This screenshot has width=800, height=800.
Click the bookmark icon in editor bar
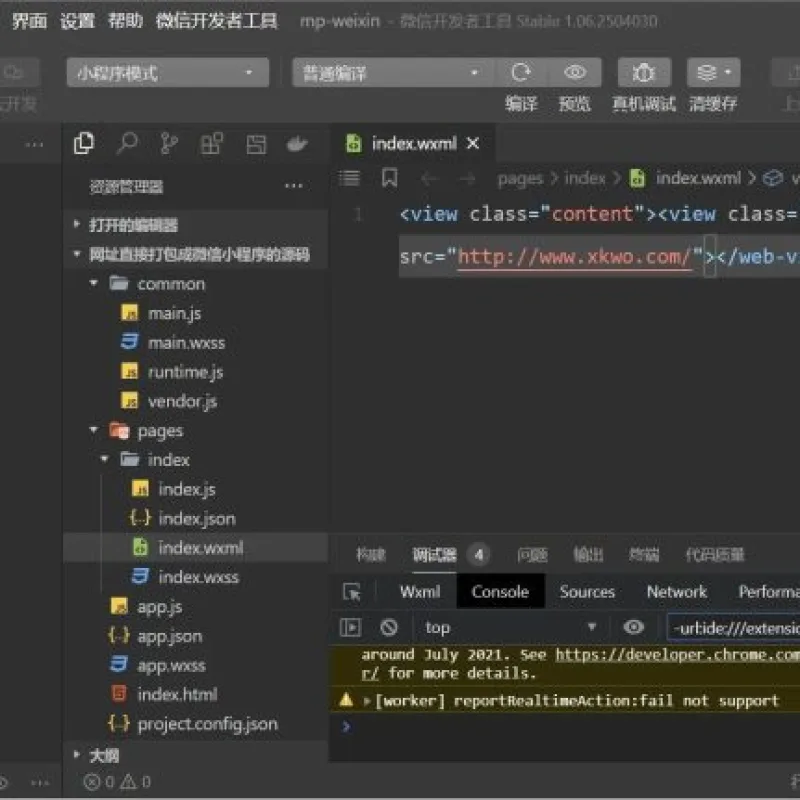389,178
